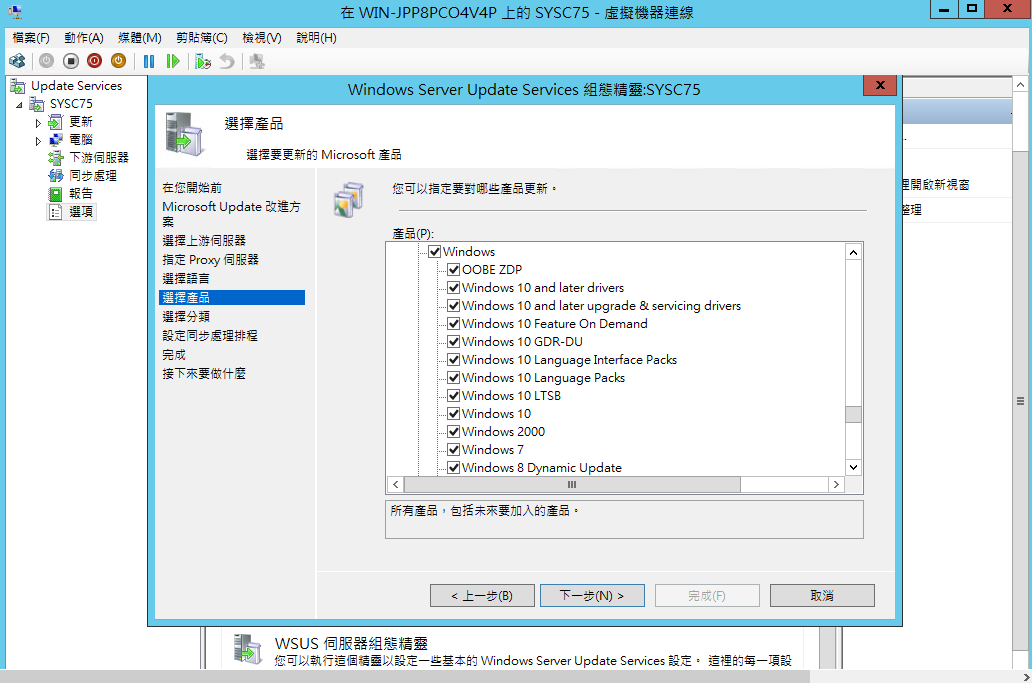
Task: Click the products icon beside description text
Action: coord(349,200)
